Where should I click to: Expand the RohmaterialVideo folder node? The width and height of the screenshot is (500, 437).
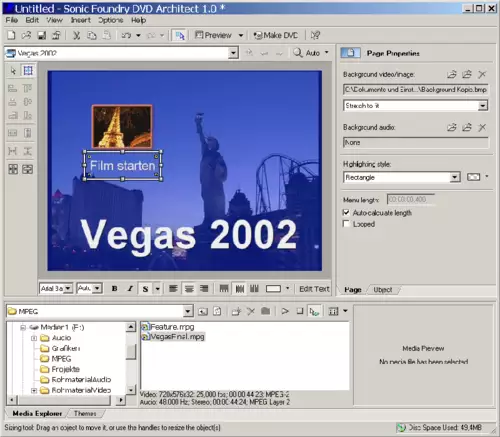[34, 390]
